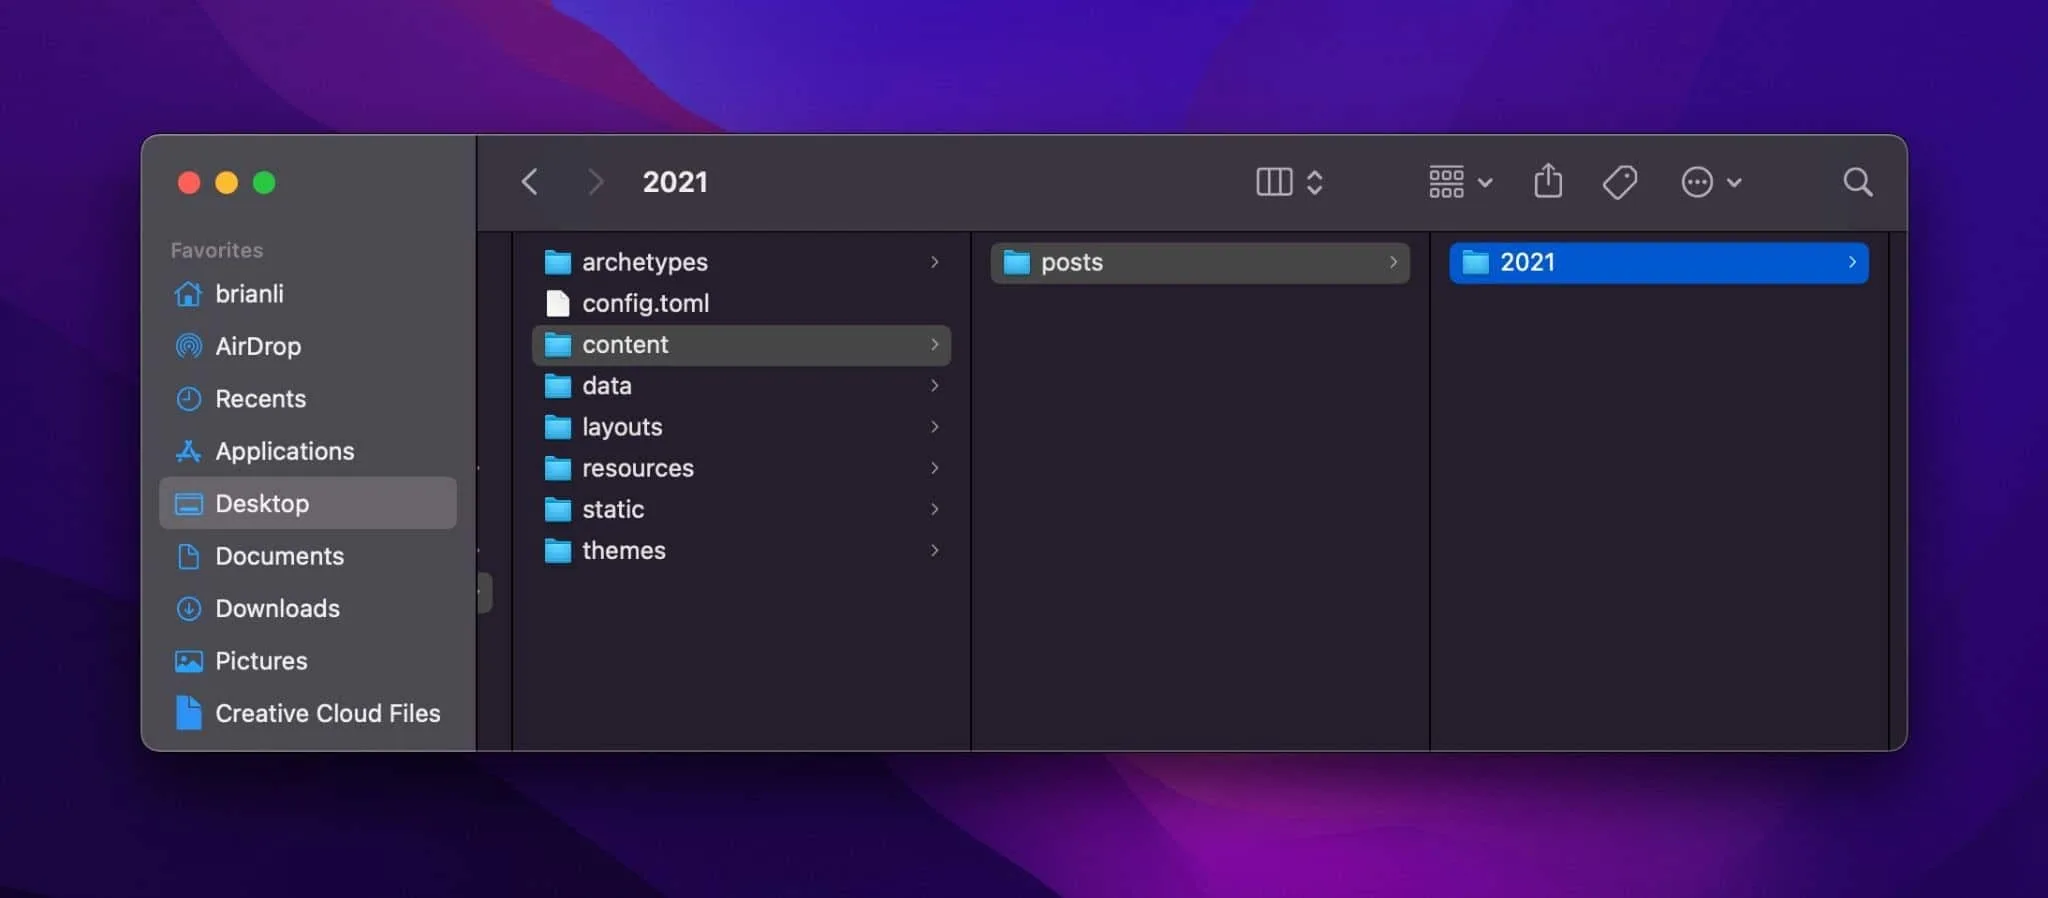Select the layouts folder
The image size is (2048, 898).
pos(741,427)
